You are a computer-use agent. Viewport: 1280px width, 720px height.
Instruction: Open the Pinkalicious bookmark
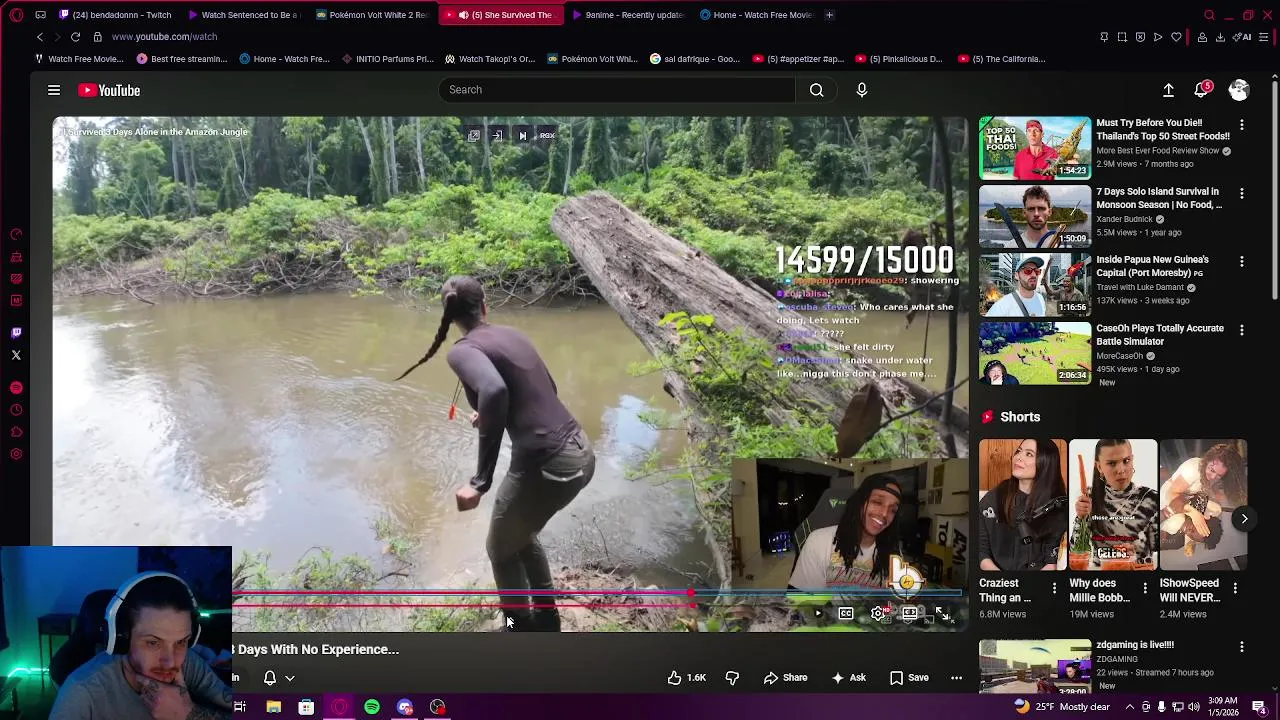[x=898, y=59]
